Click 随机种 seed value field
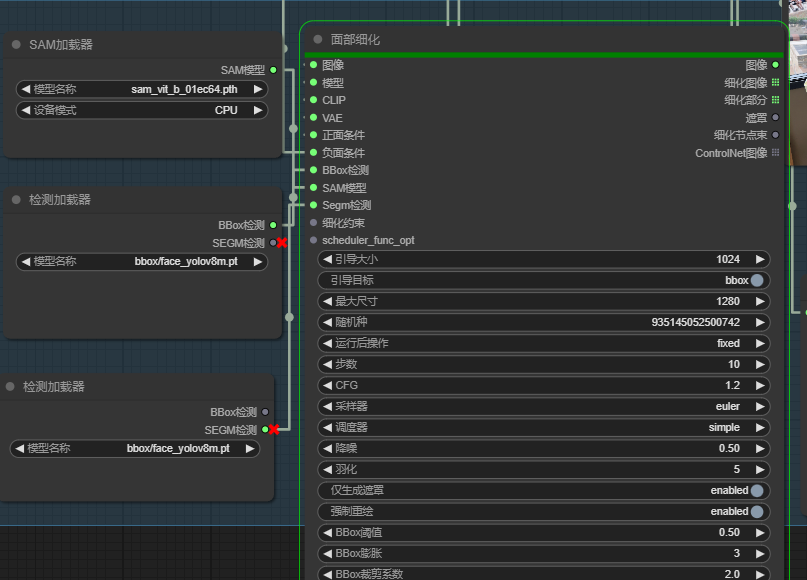Screen dimensions: 807x580 tap(543, 322)
